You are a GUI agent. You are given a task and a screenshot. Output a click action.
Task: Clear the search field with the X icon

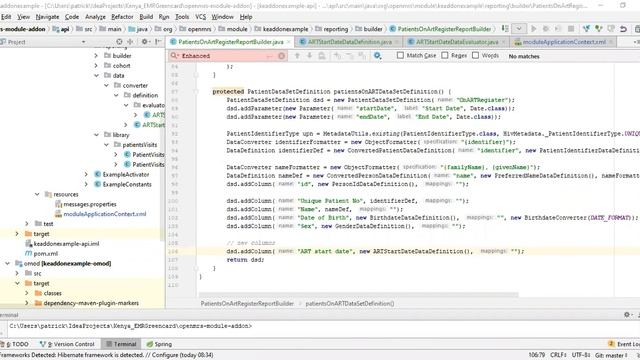(282, 56)
